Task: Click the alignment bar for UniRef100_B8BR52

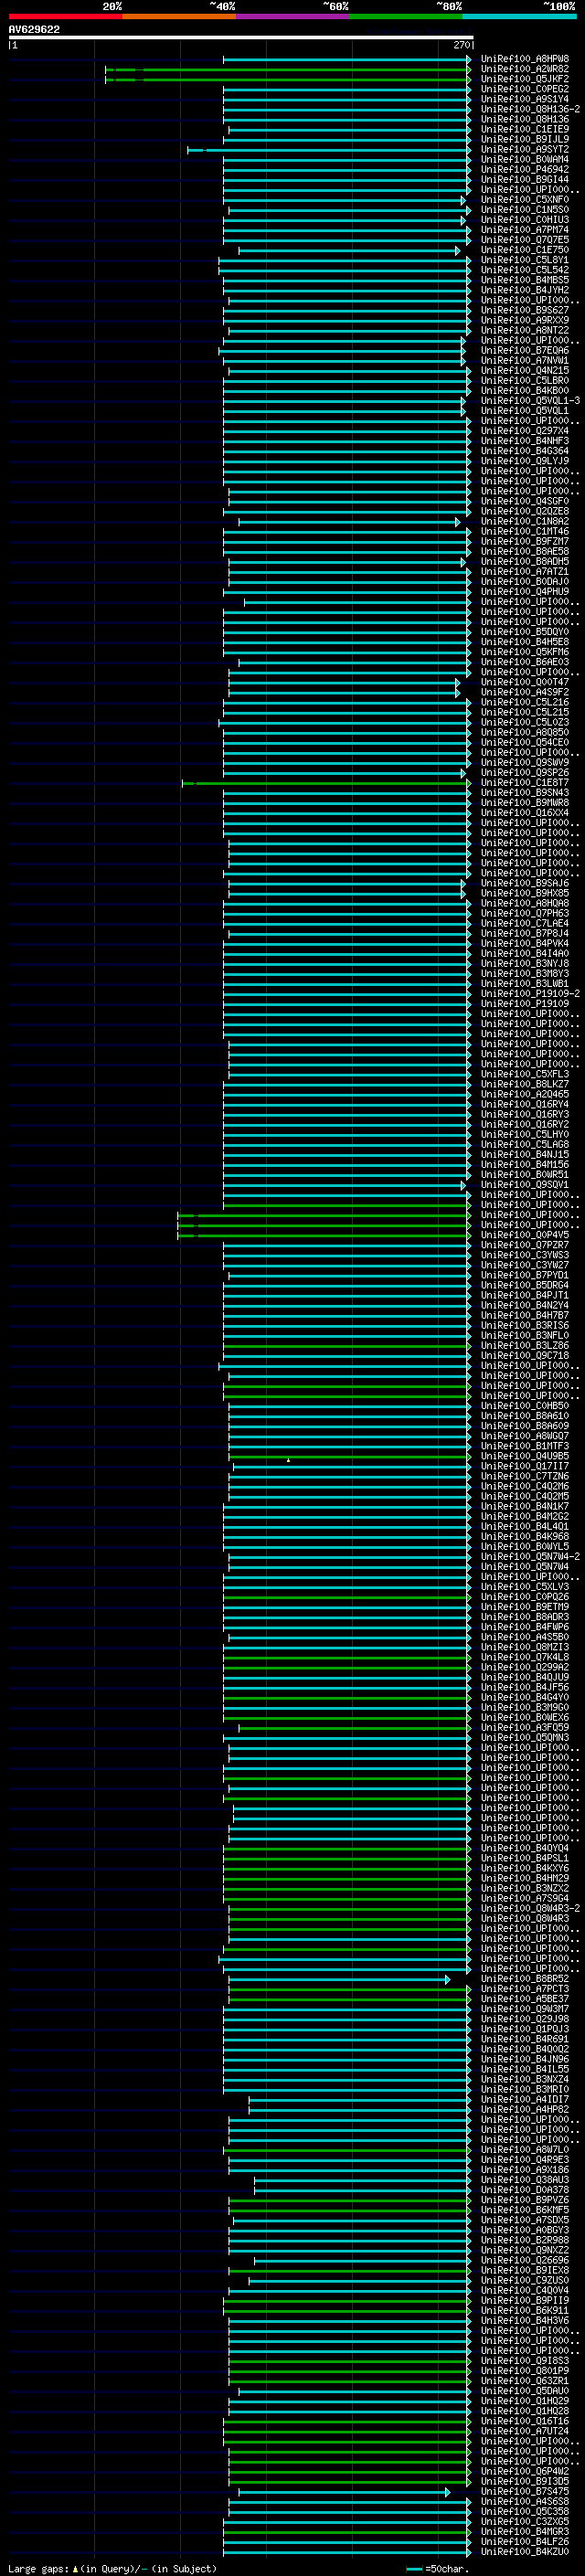Action: (x=339, y=1979)
